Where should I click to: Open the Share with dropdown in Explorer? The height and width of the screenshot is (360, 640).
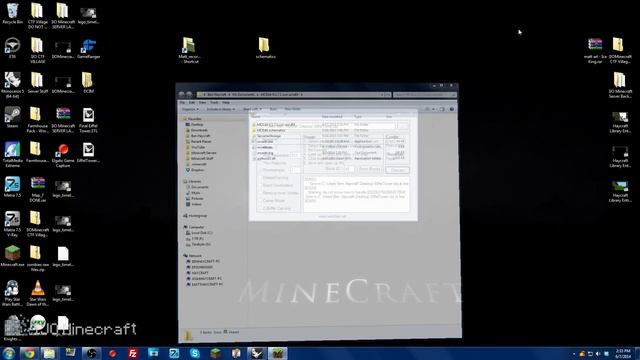click(x=252, y=109)
